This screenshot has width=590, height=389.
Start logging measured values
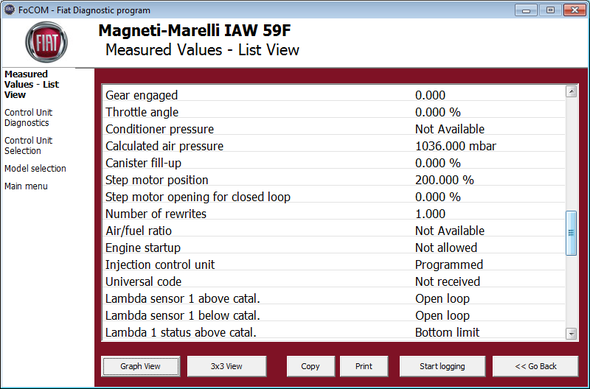point(442,366)
